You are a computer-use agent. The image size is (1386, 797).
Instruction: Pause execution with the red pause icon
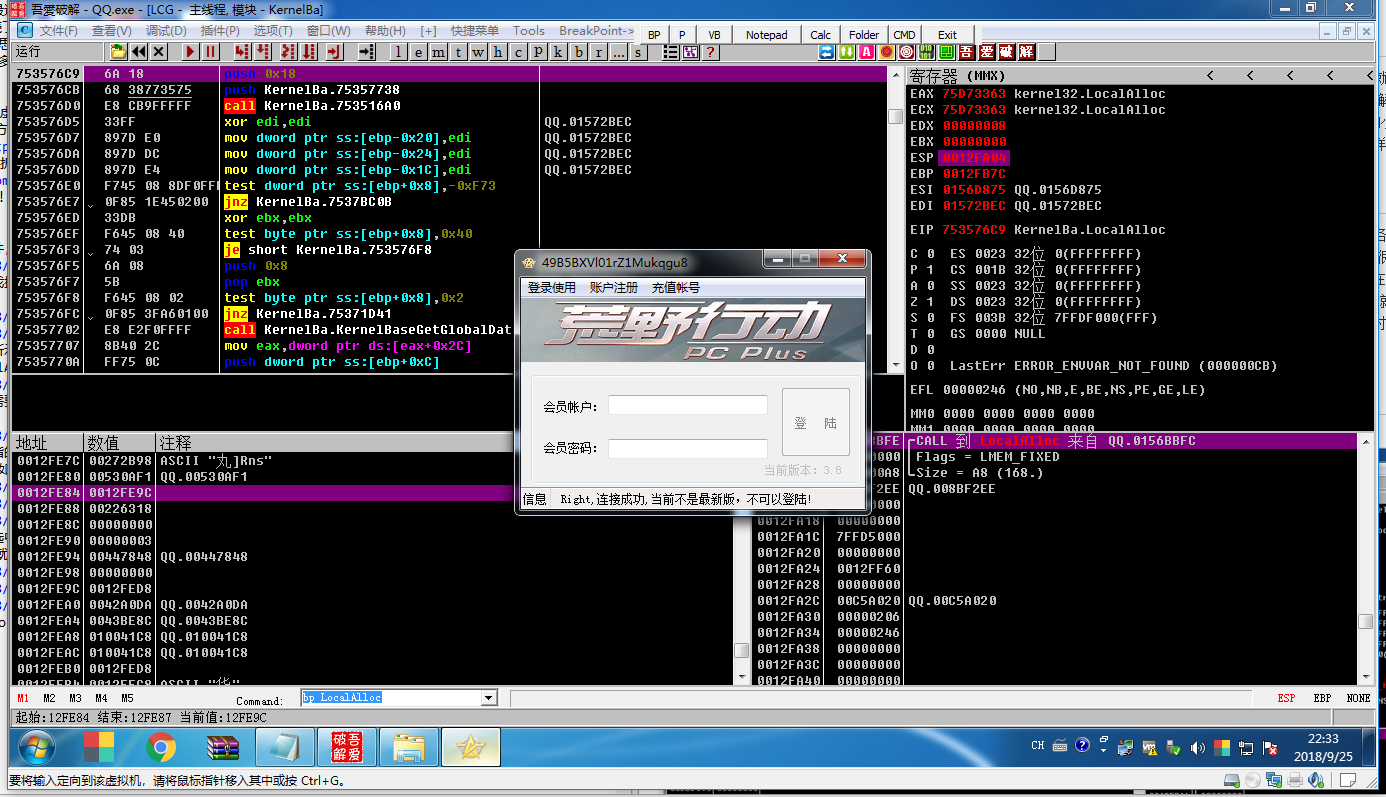point(210,51)
